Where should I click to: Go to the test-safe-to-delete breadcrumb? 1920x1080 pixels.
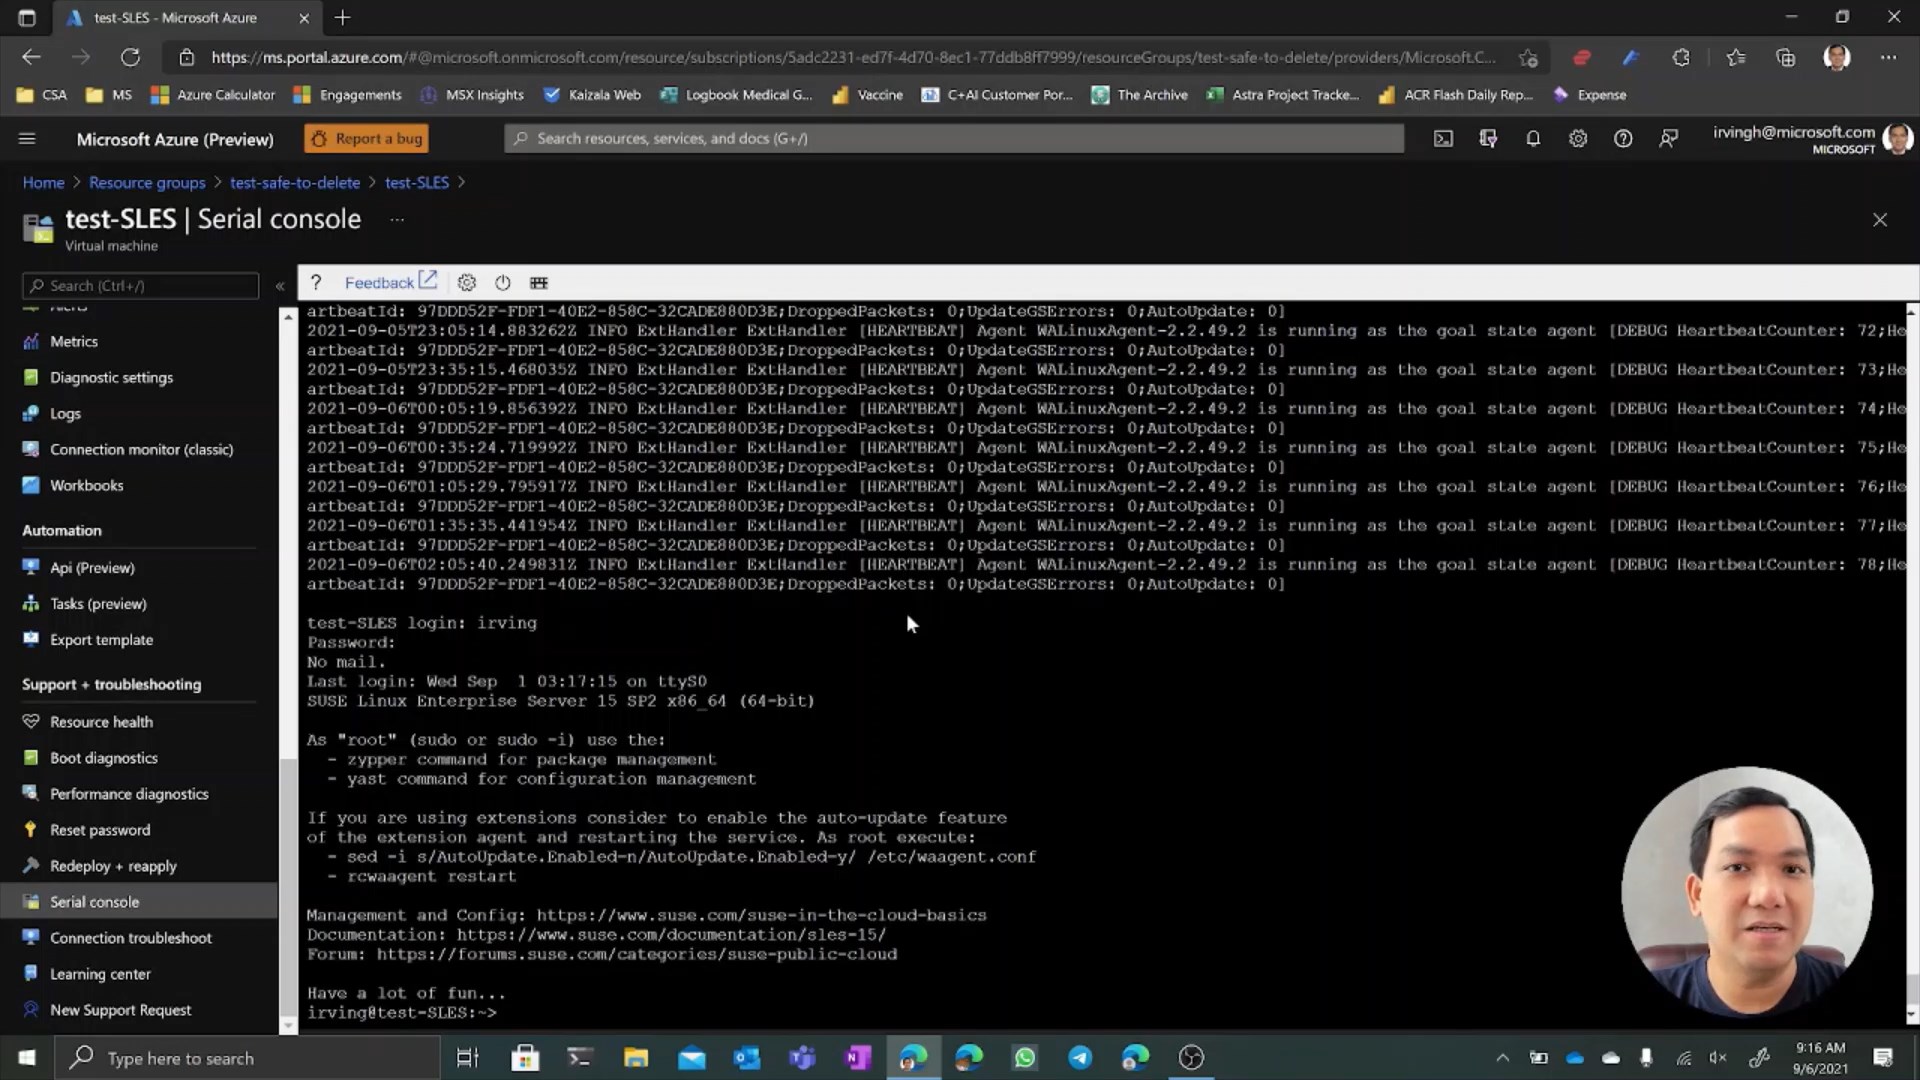(x=295, y=182)
